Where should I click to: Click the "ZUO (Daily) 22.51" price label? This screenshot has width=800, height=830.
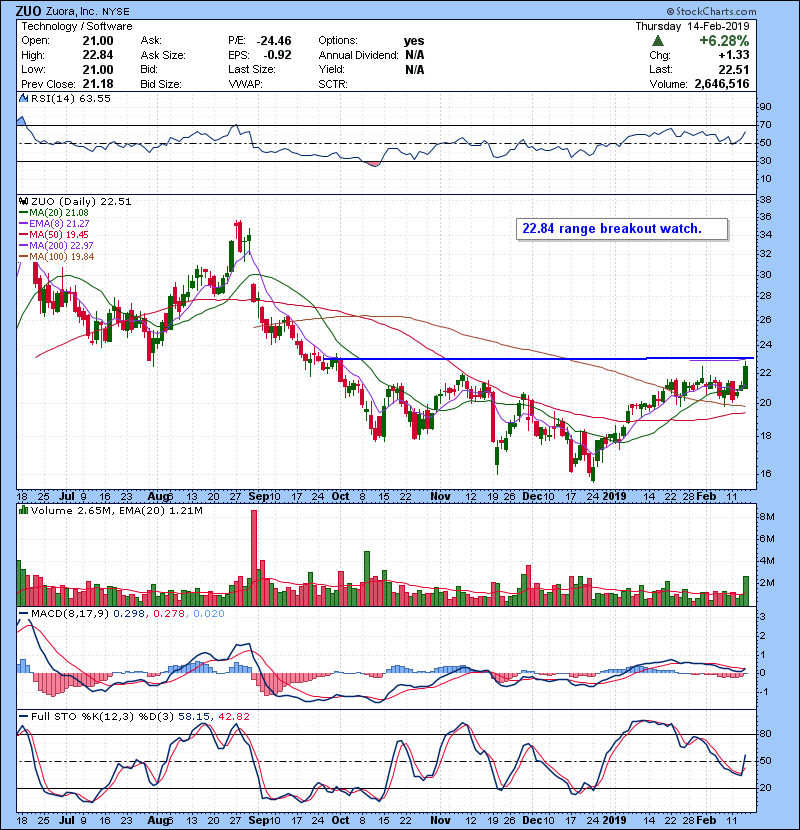(x=81, y=201)
